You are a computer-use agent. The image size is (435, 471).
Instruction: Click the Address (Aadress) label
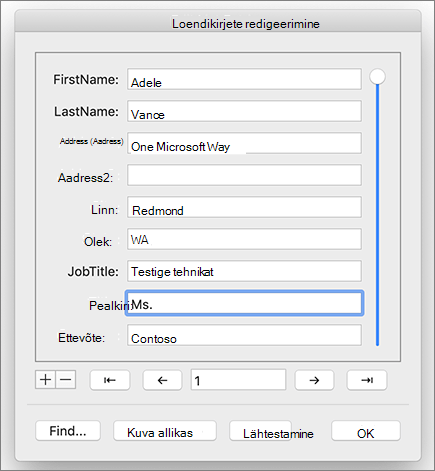[92, 141]
